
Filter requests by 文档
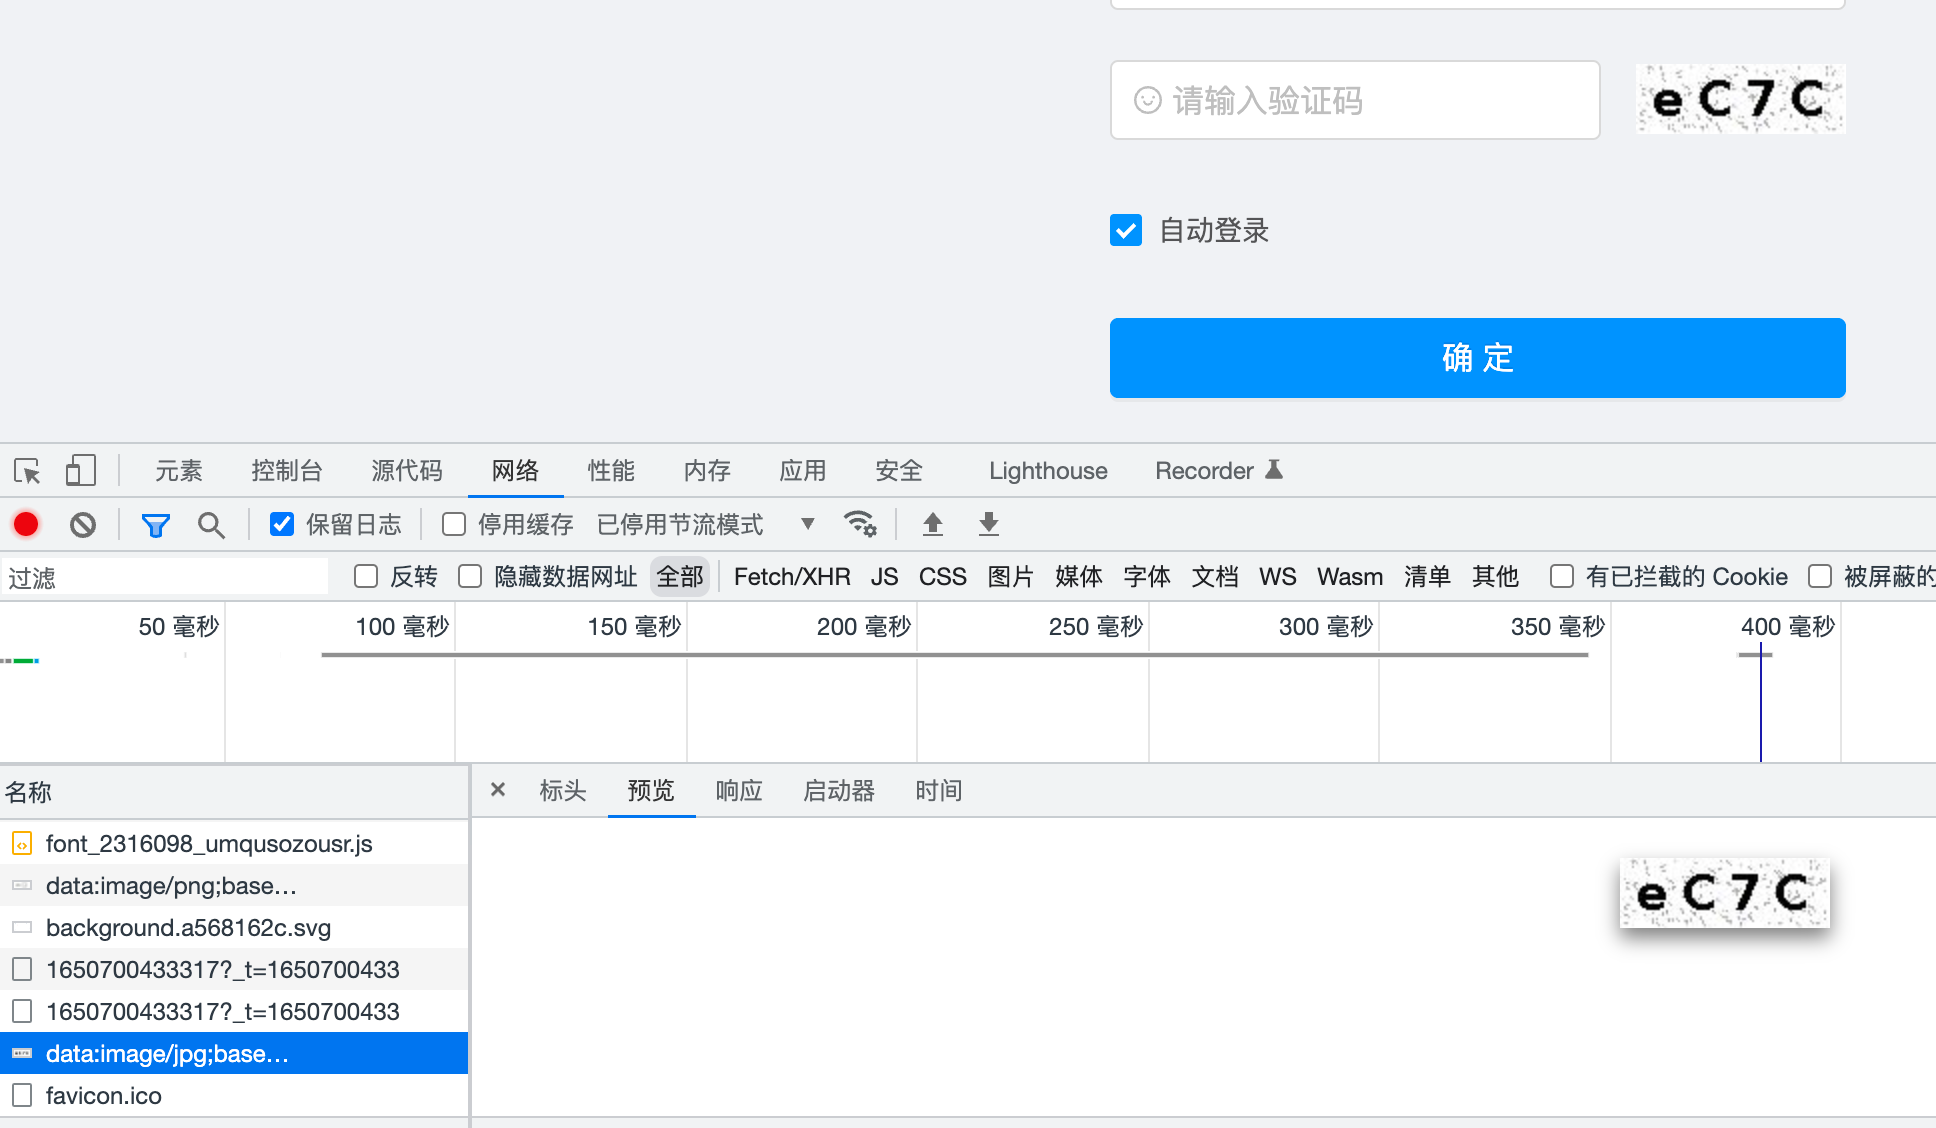click(1215, 576)
